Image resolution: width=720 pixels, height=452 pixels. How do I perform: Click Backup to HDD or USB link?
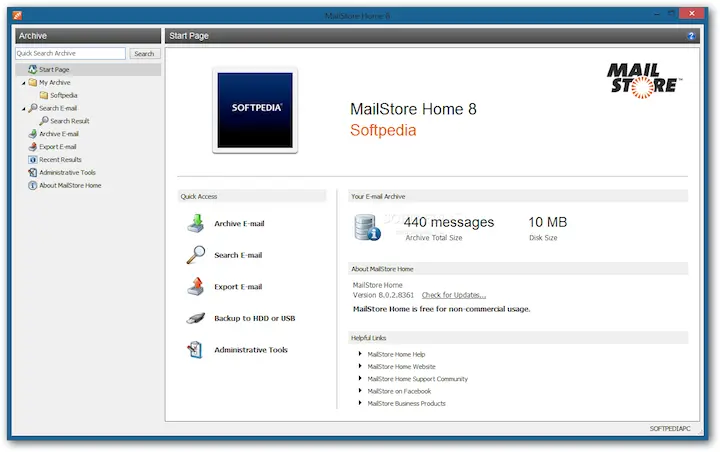[255, 318]
